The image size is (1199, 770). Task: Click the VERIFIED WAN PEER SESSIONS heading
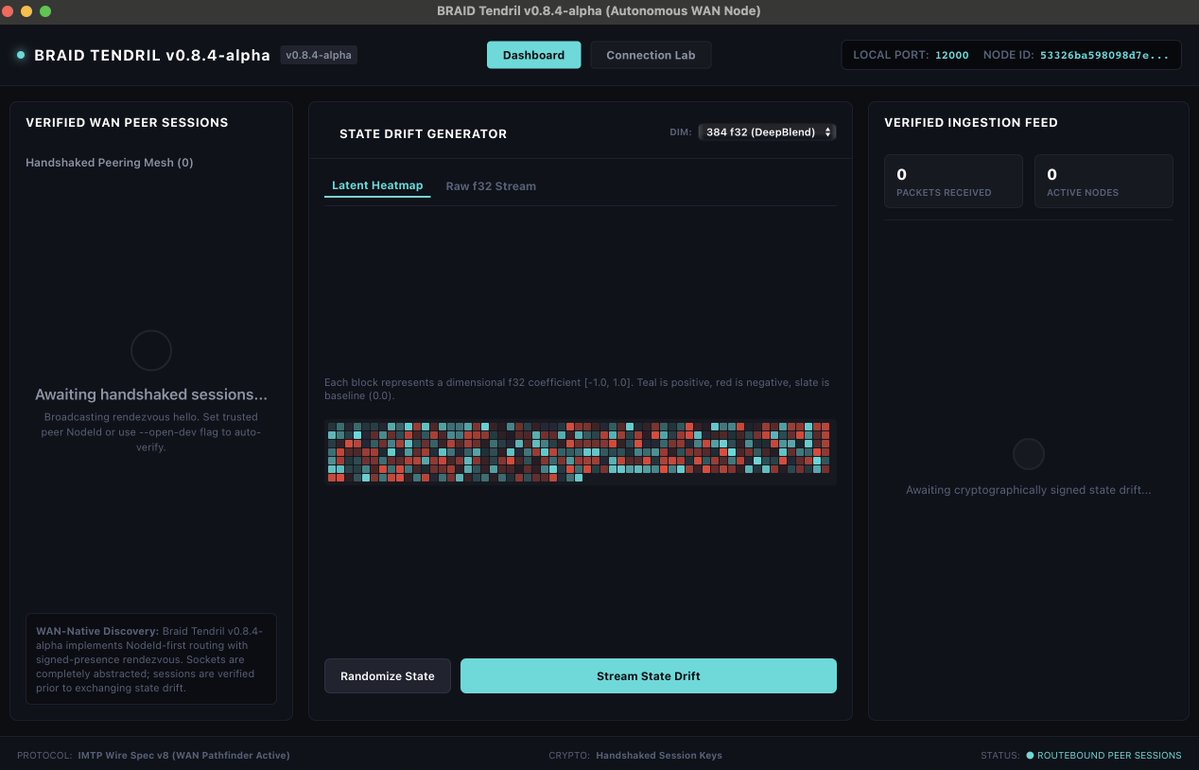click(x=127, y=122)
